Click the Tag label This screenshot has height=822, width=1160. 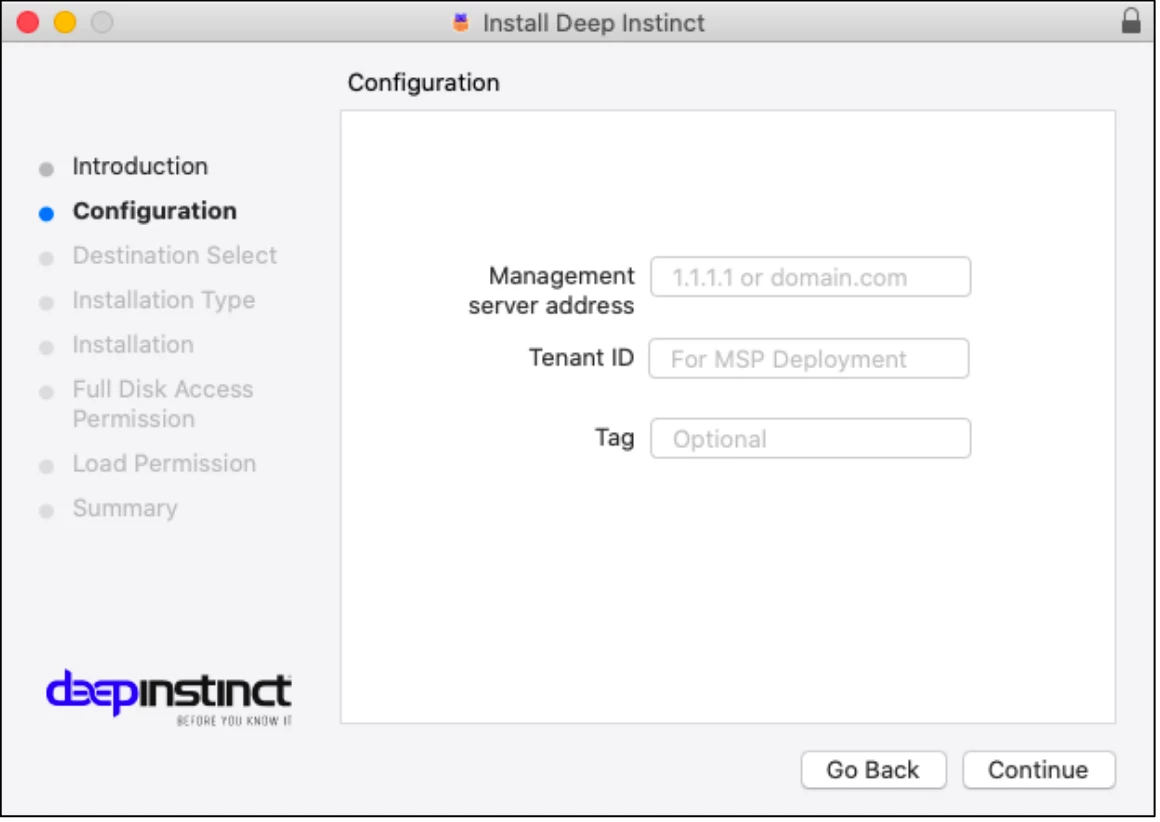(x=616, y=438)
